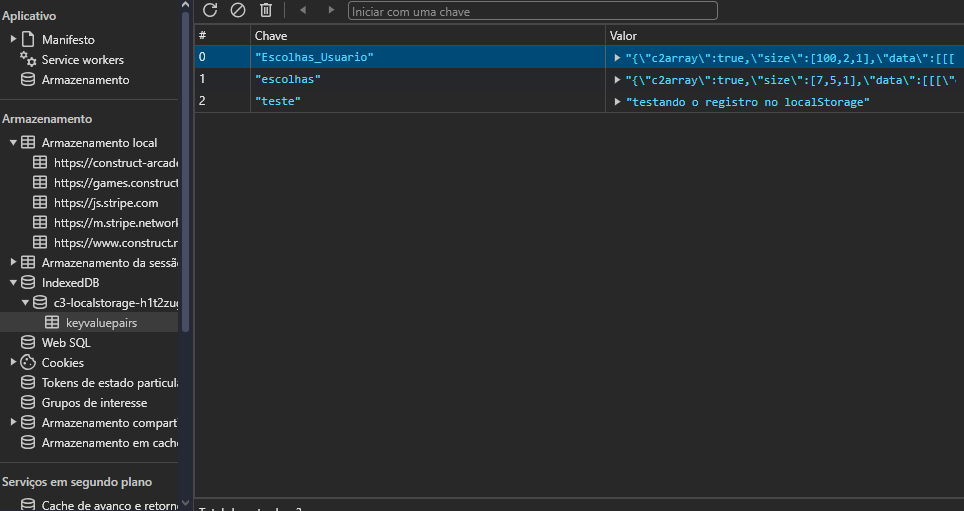
Task: Focus the 'Iniciar com uma chave' key filter field
Action: click(x=532, y=11)
